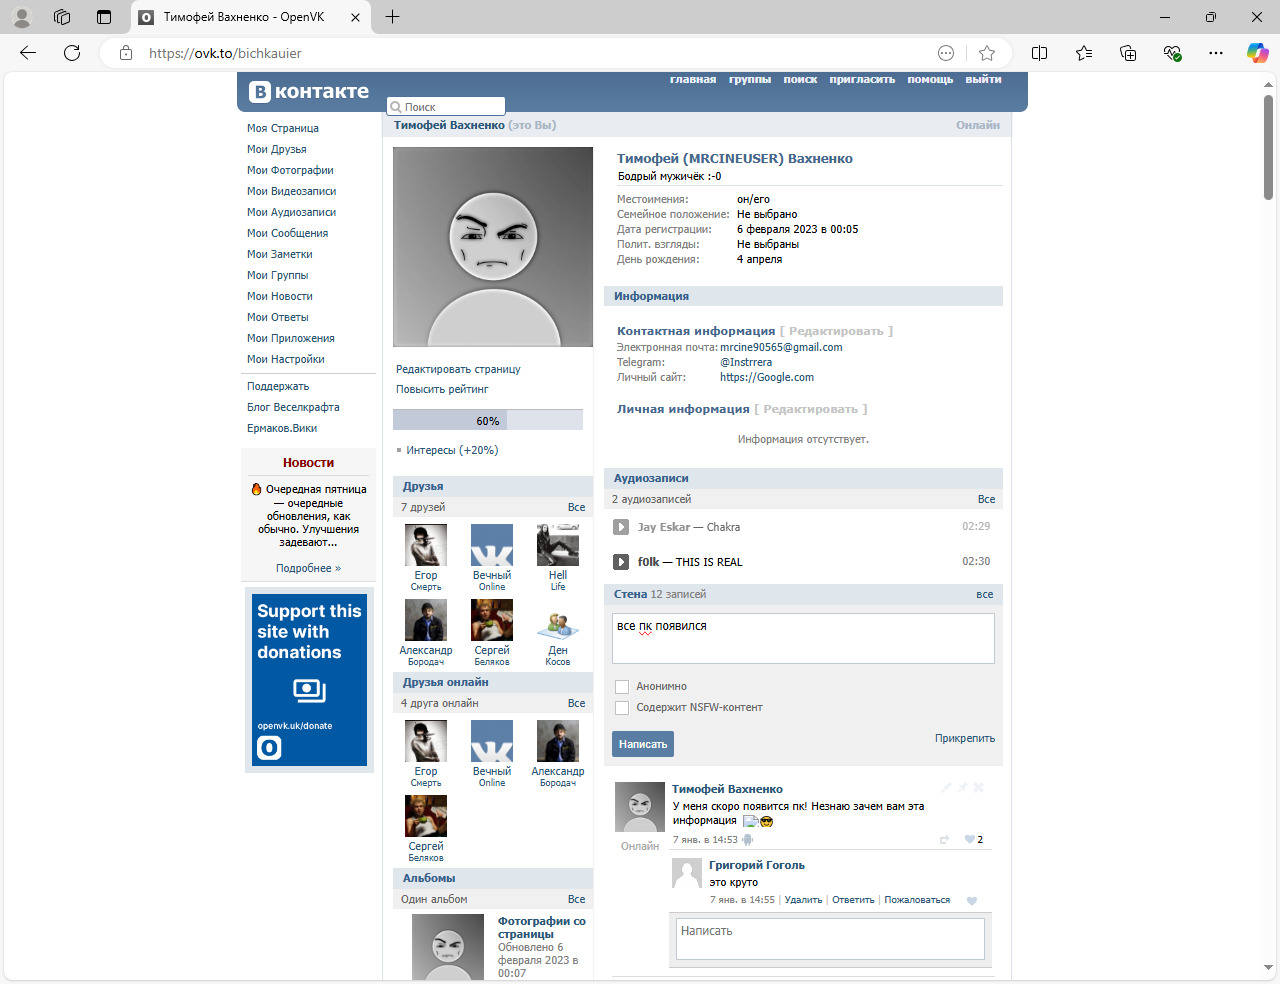
Task: Focus the Поиск search field
Action: (x=446, y=106)
